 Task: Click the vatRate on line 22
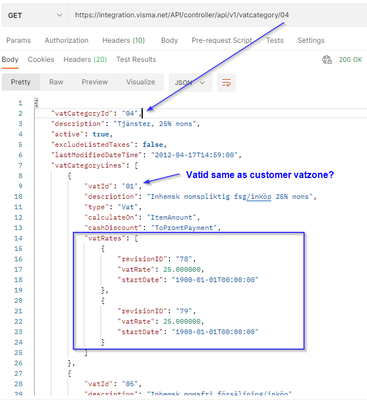(x=161, y=321)
